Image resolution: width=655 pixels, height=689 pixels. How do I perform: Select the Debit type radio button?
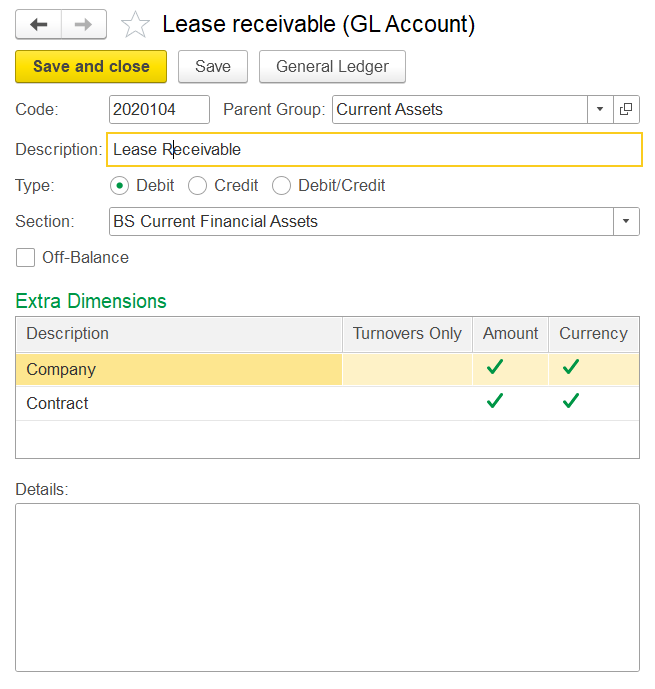[119, 185]
